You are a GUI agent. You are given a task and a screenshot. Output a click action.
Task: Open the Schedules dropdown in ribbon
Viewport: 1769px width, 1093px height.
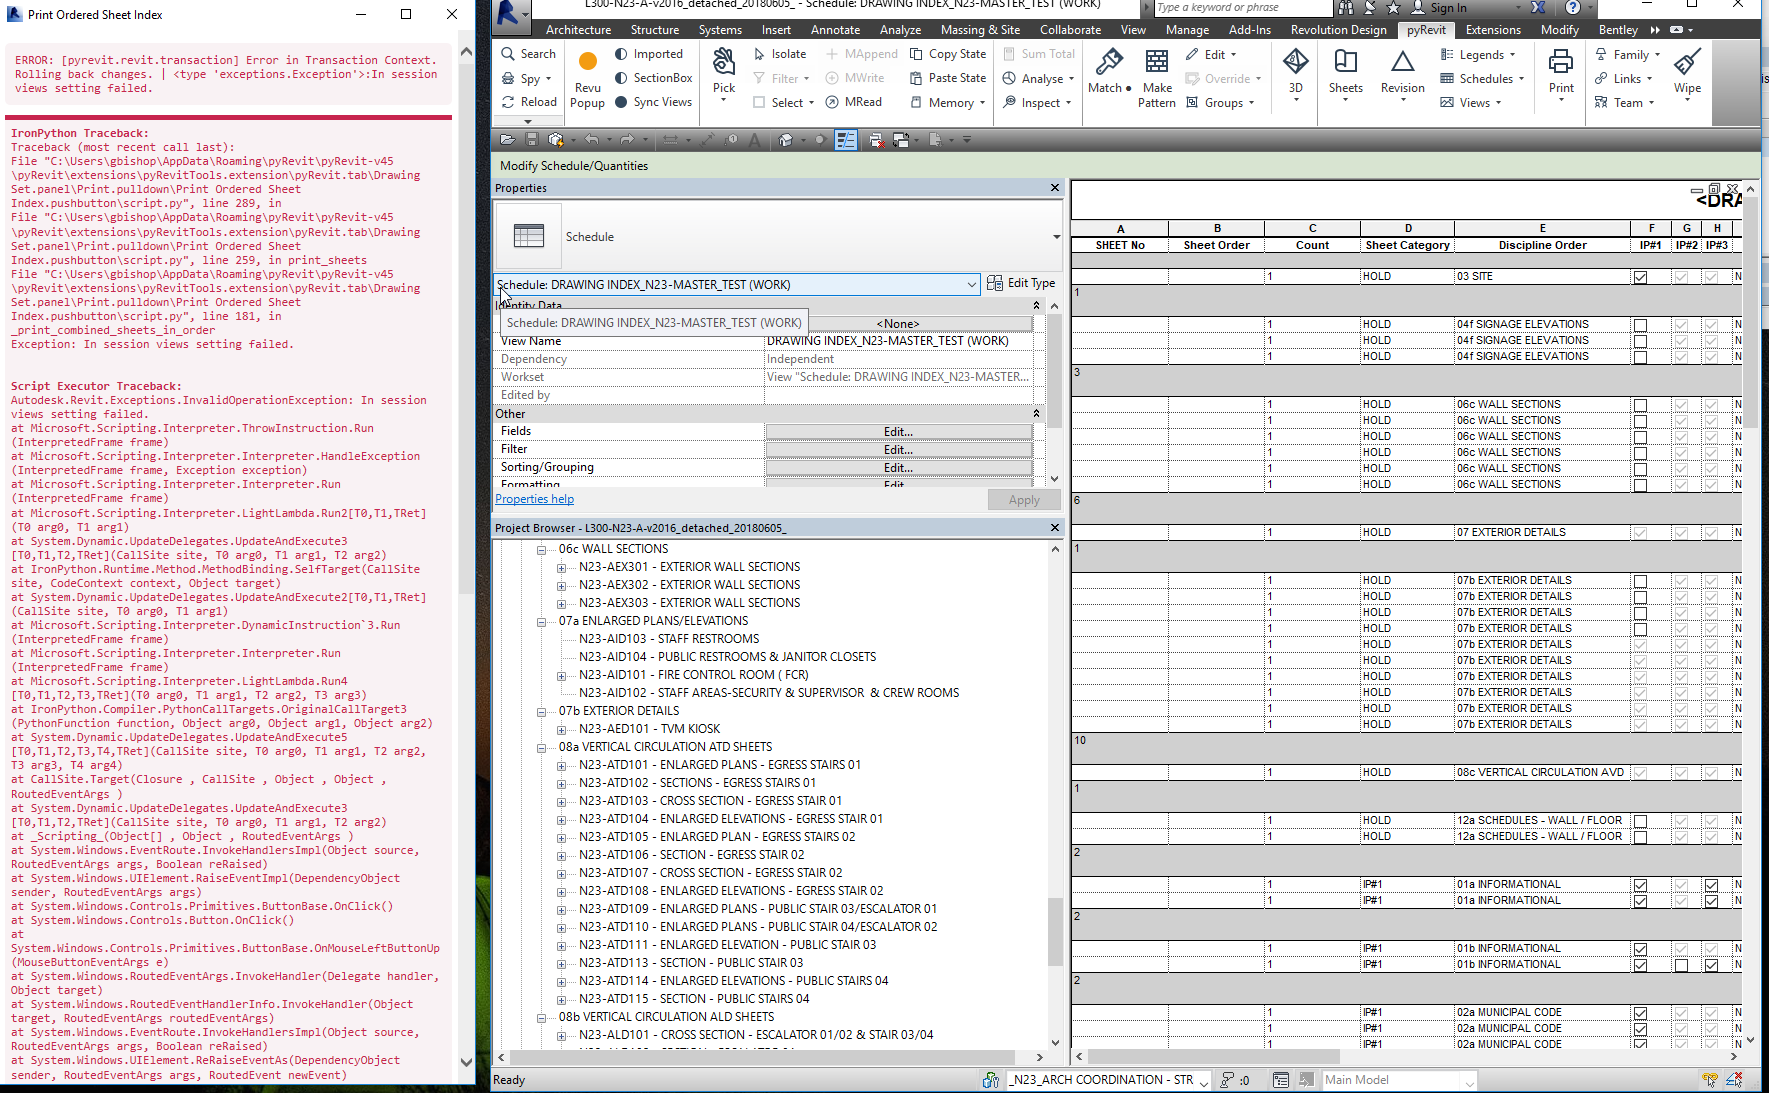click(1482, 78)
